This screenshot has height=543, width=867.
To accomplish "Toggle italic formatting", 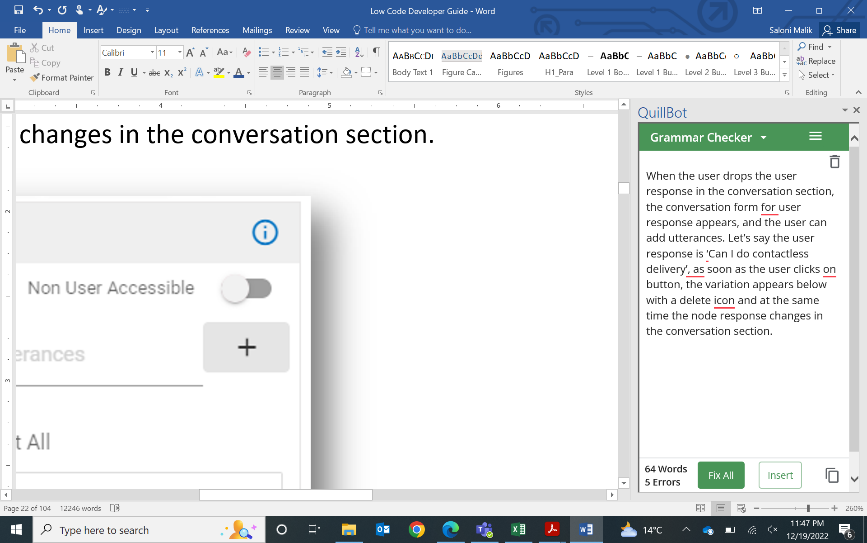I will pyautogui.click(x=120, y=72).
